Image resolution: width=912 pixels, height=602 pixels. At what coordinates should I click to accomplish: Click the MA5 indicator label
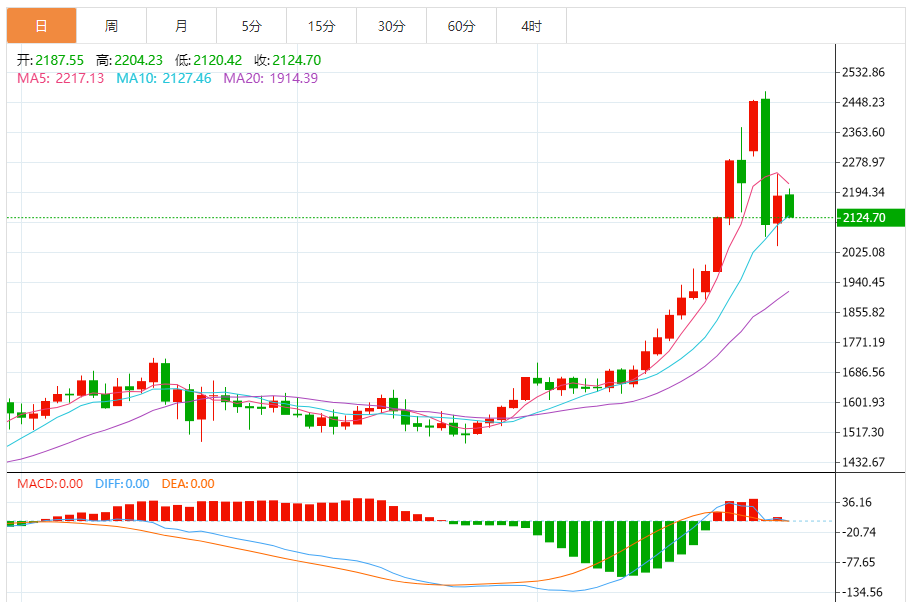tap(60, 78)
